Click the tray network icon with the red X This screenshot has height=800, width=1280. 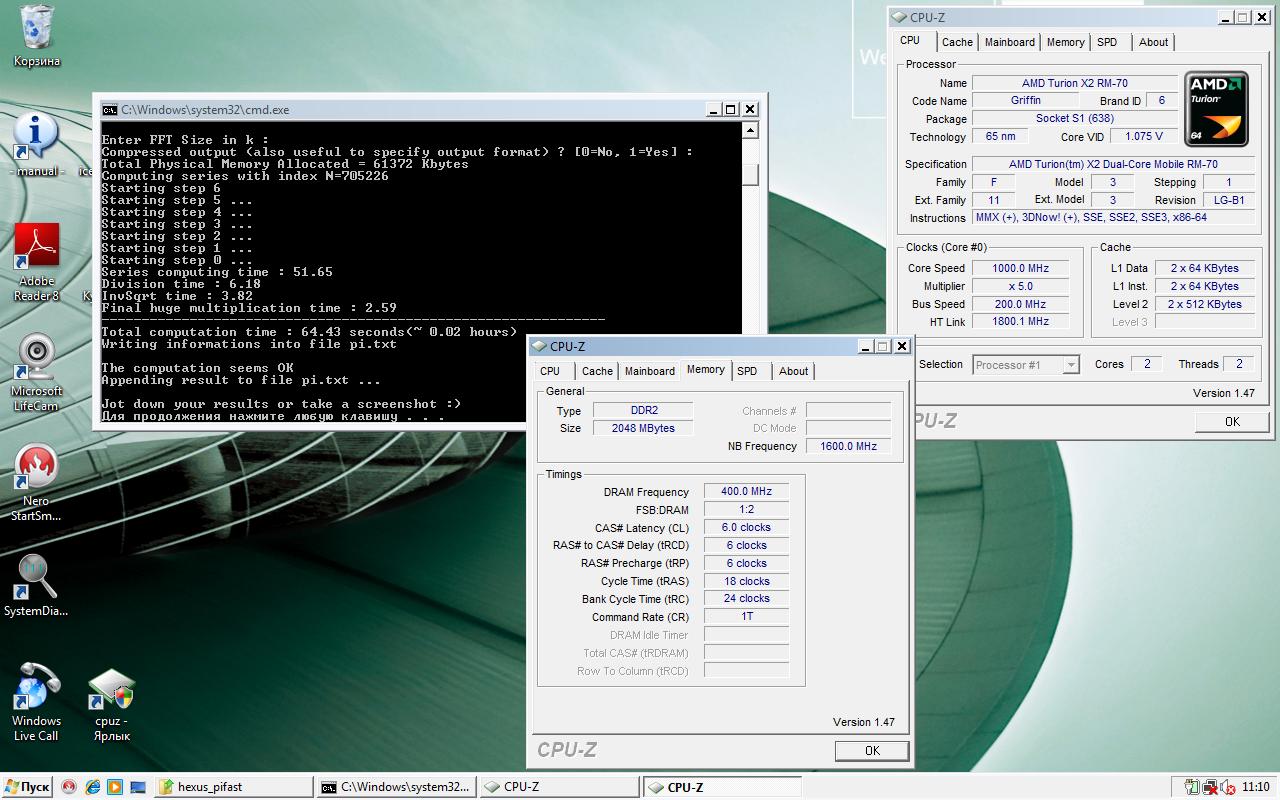(1209, 787)
